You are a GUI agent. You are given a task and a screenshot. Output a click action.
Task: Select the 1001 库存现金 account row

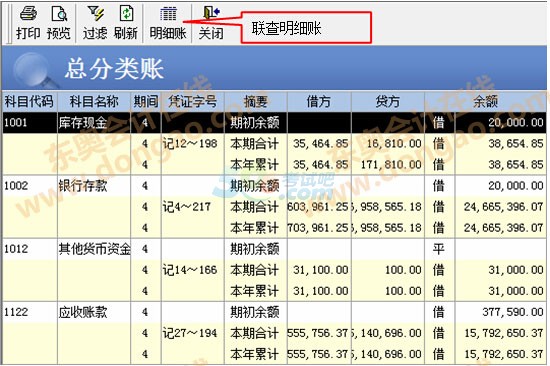click(x=274, y=122)
